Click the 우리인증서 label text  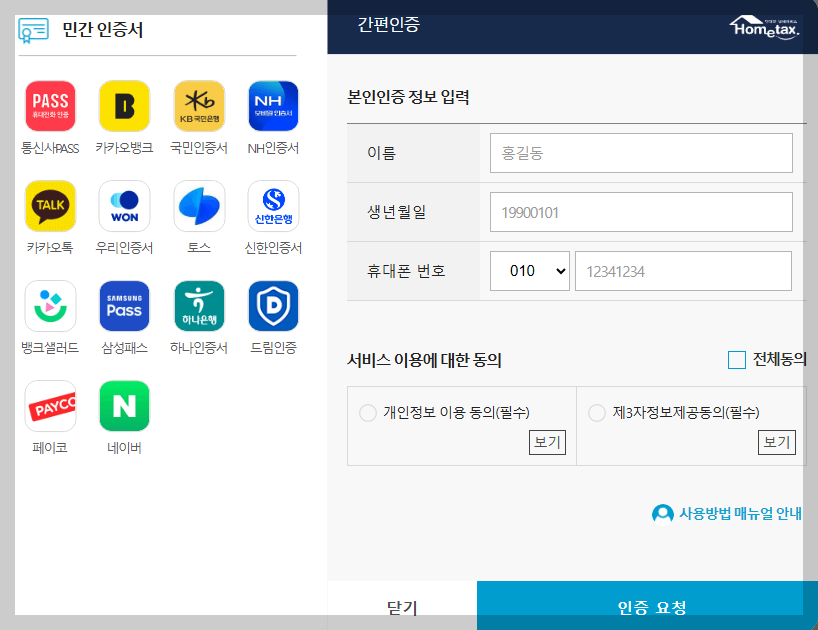(124, 248)
